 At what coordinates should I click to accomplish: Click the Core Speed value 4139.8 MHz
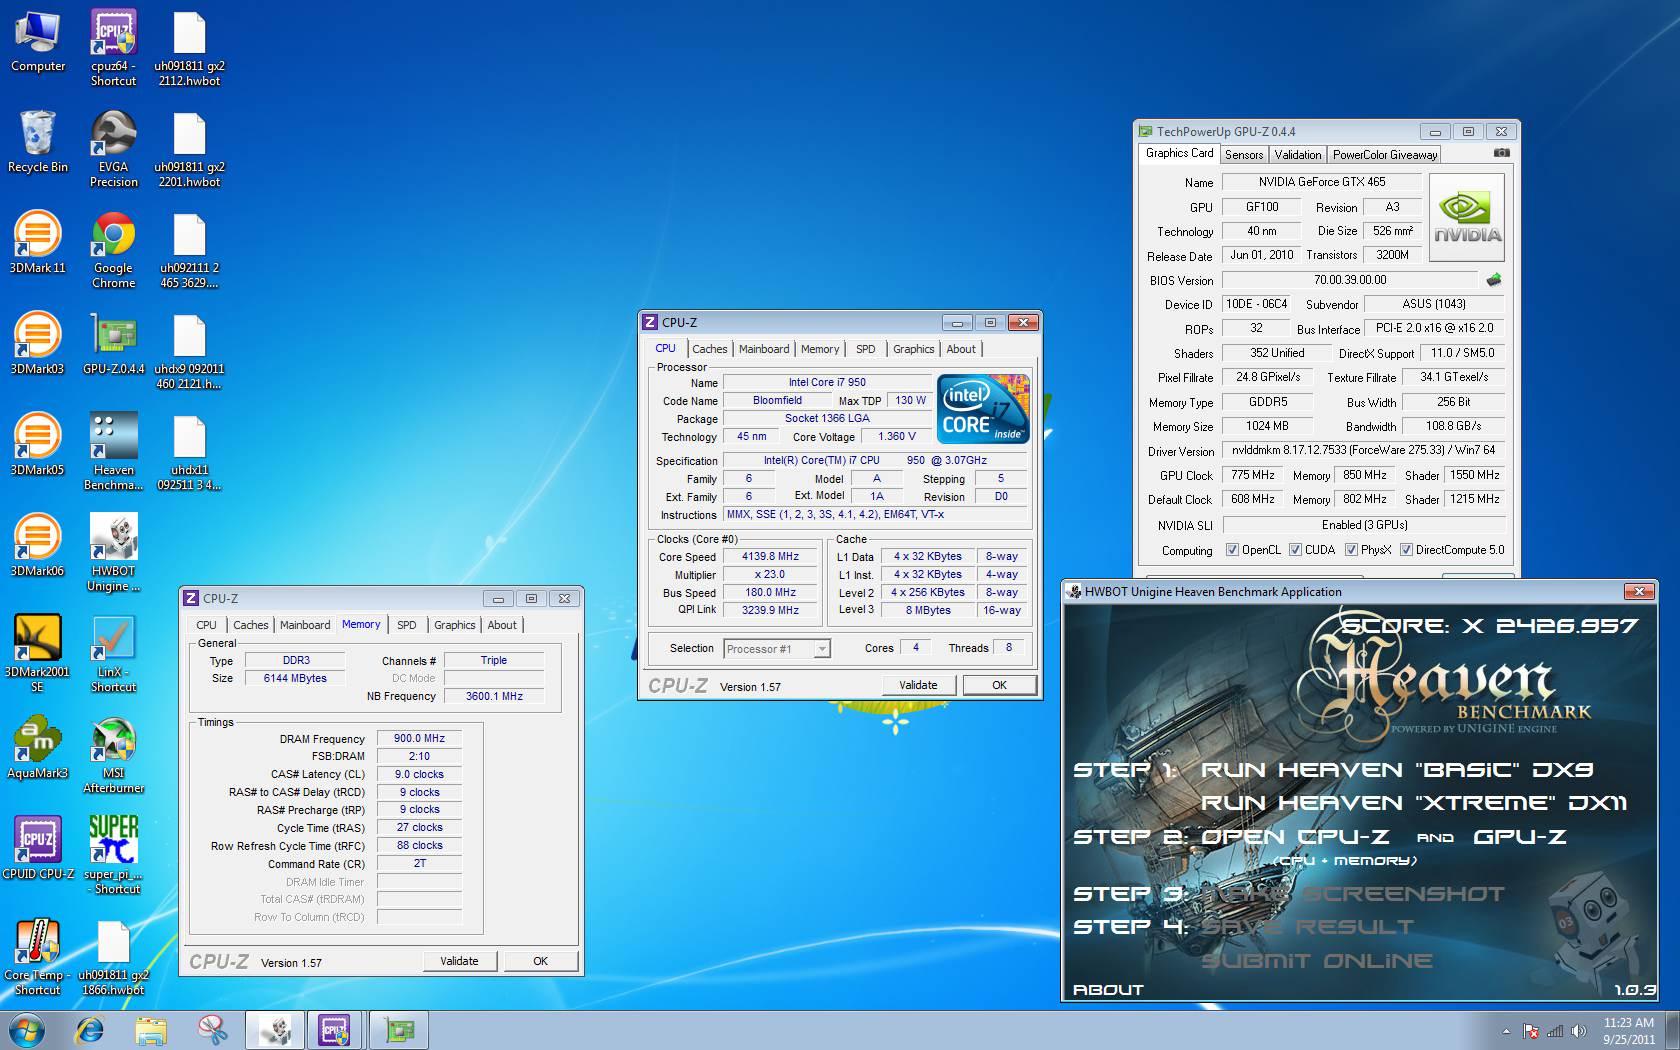(770, 557)
